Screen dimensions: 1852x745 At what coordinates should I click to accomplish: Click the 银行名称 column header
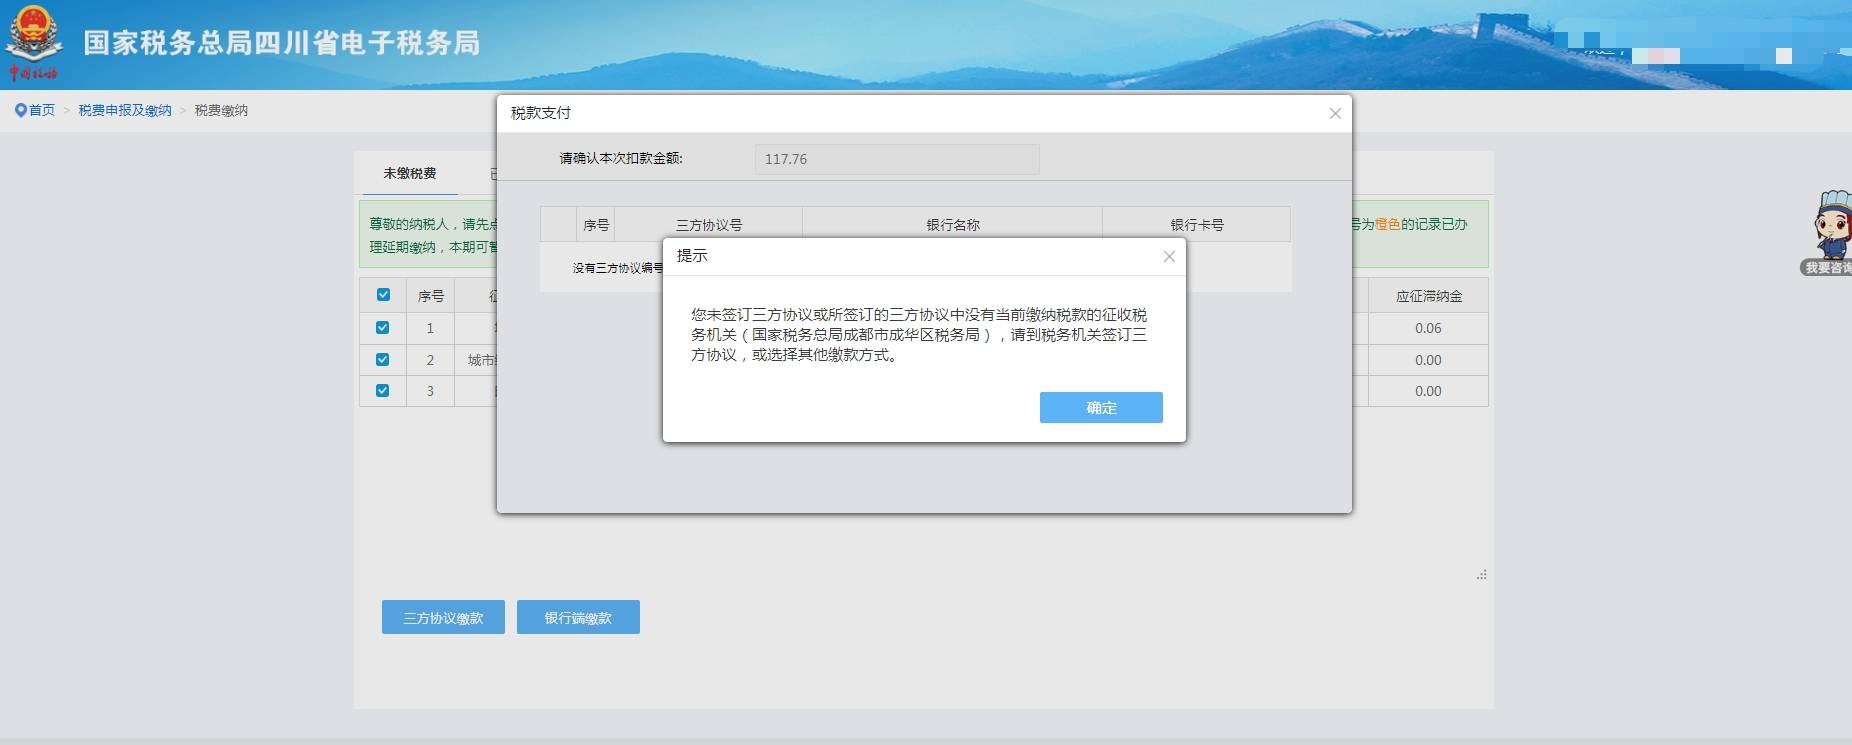click(x=952, y=225)
